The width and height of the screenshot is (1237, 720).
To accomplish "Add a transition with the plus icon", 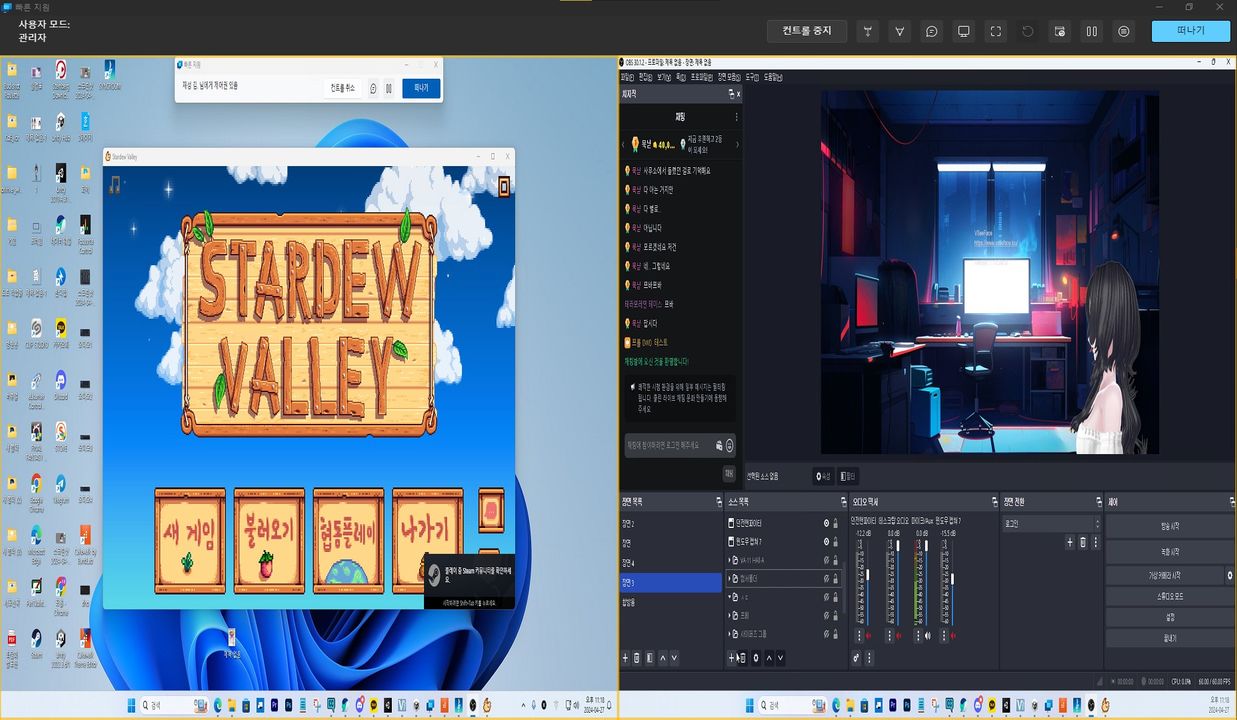I will pyautogui.click(x=1069, y=542).
